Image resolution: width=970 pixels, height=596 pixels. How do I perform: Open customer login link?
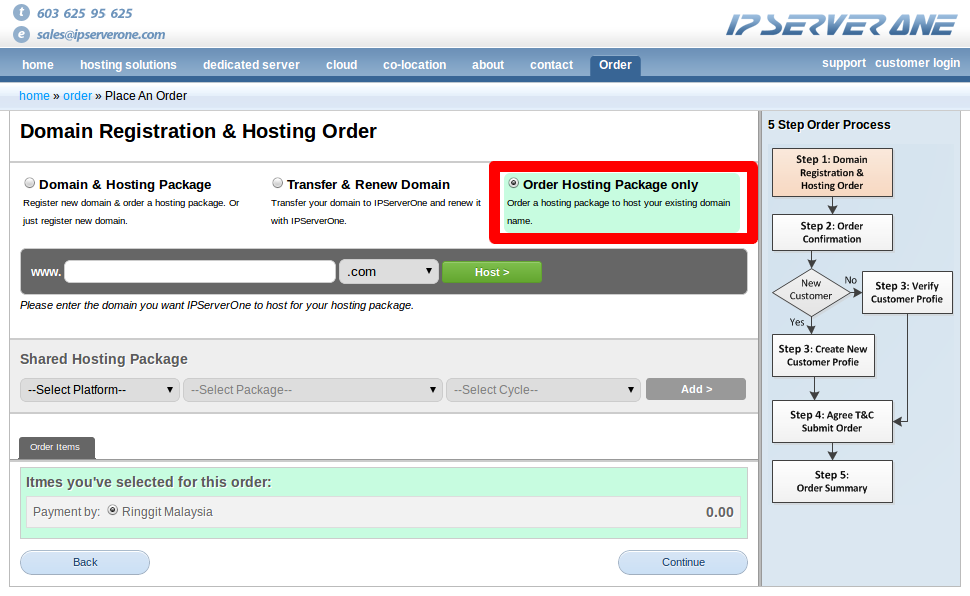point(917,63)
